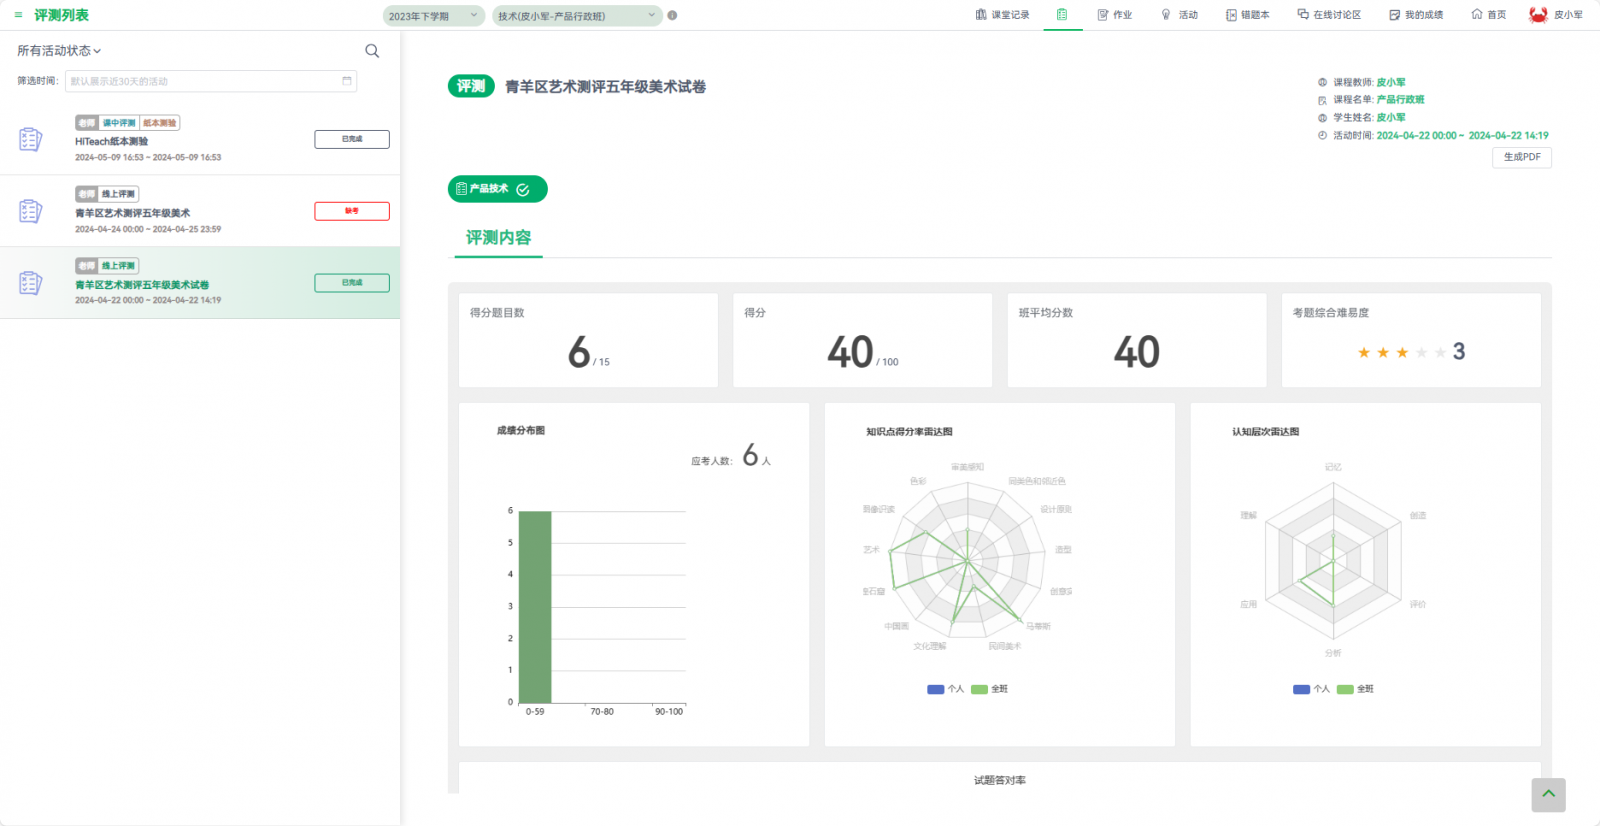The image size is (1600, 826).
Task: Click the scroll-to-top arrow button
Action: click(1548, 795)
